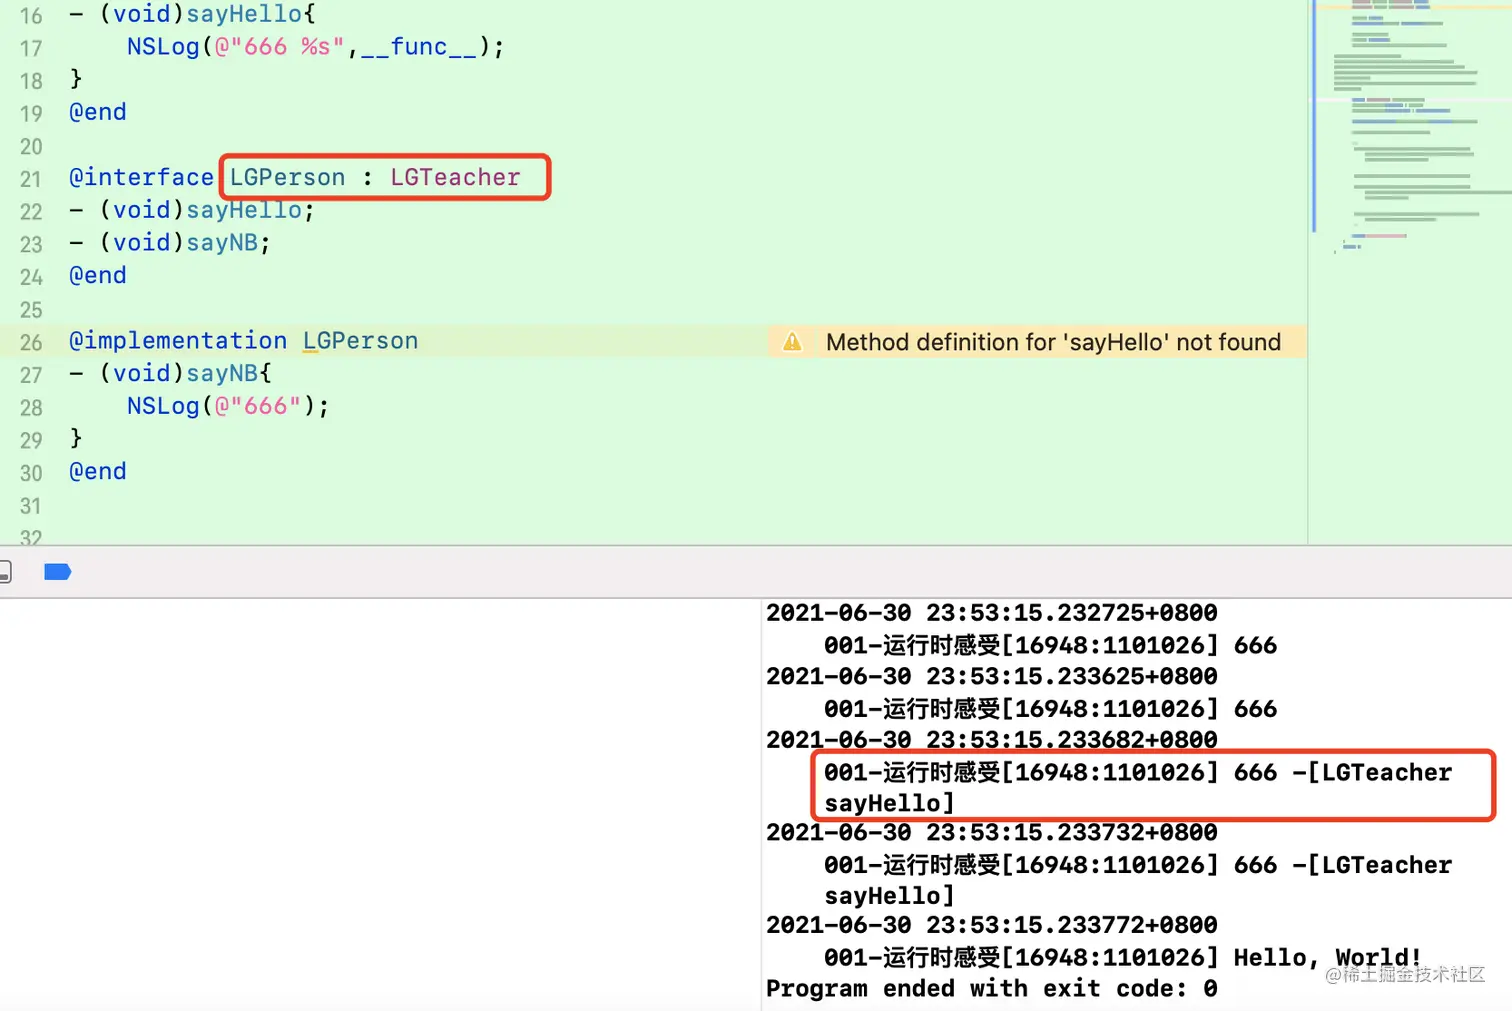This screenshot has height=1011, width=1512.
Task: Click the yellow warning triangle on line 26
Action: tap(792, 342)
